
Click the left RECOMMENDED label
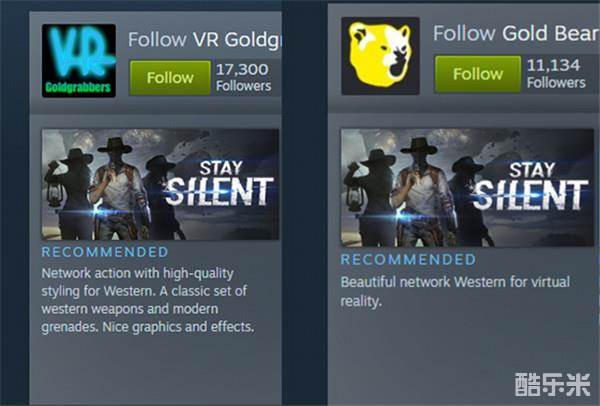click(x=105, y=252)
